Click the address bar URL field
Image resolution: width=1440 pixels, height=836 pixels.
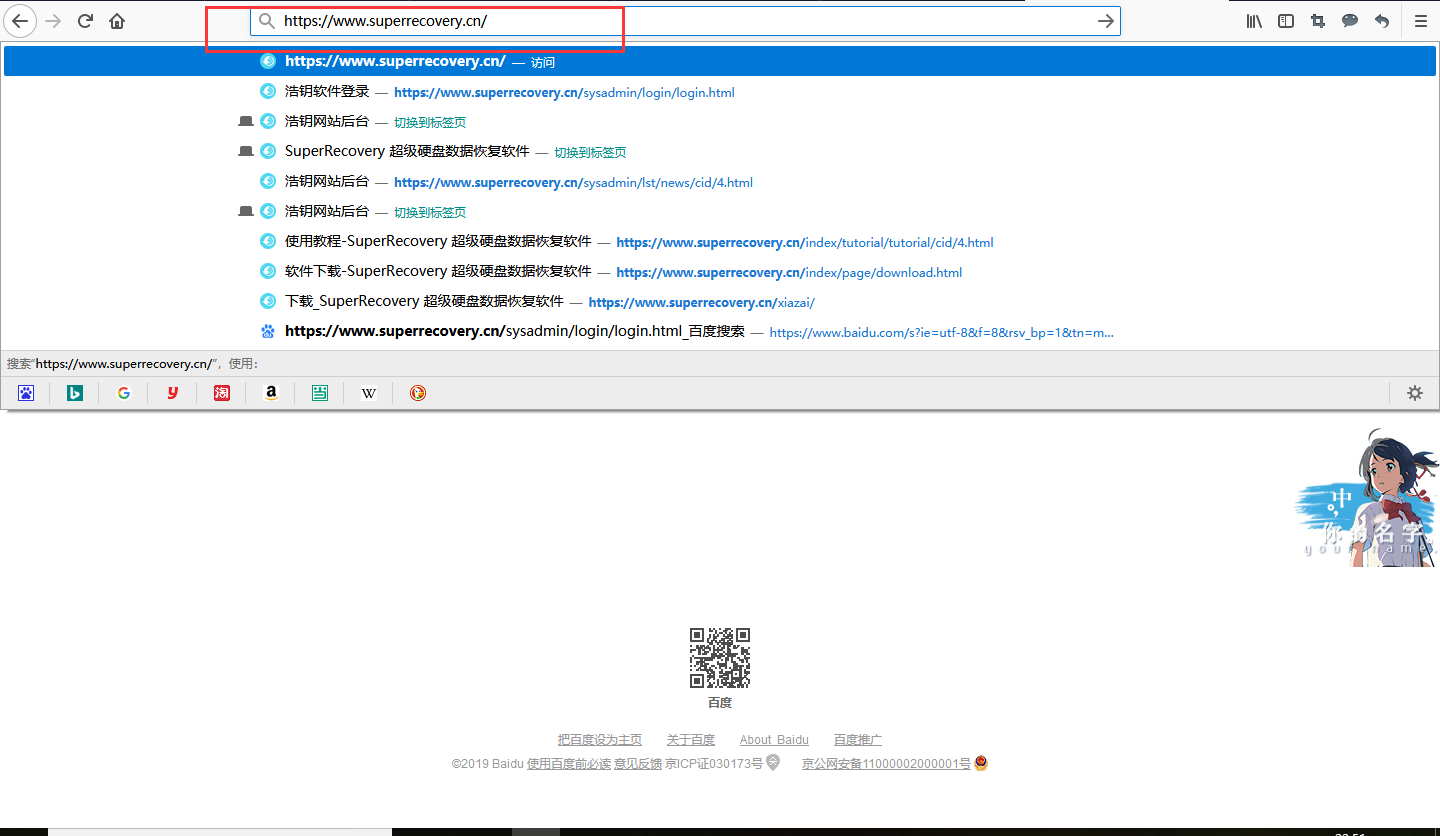685,21
